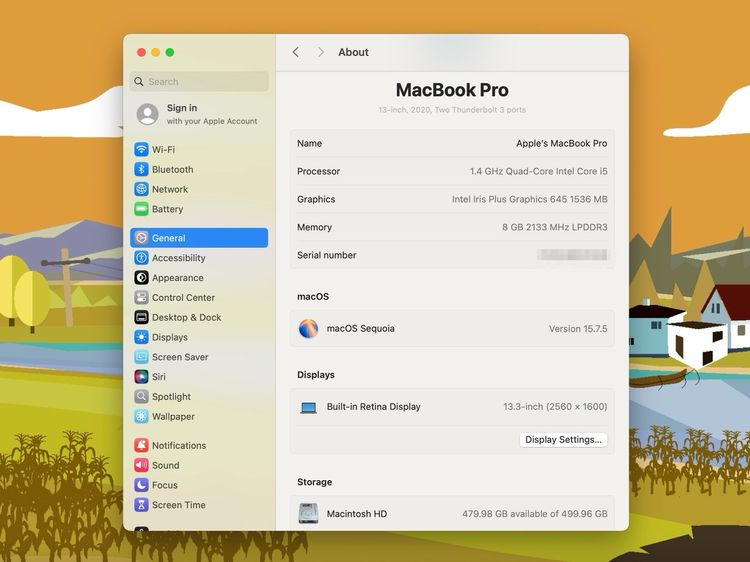Open Desktop & Dock settings

(199, 317)
